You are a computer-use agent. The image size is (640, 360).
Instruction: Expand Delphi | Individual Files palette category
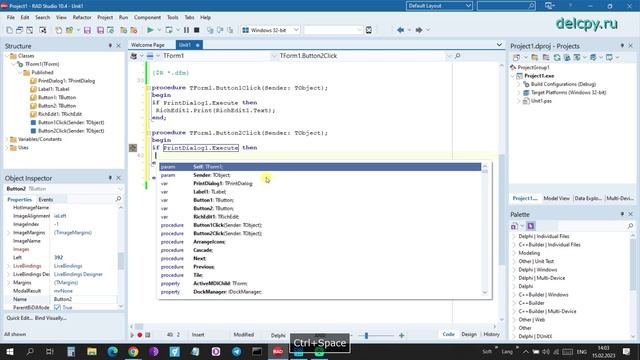click(514, 236)
